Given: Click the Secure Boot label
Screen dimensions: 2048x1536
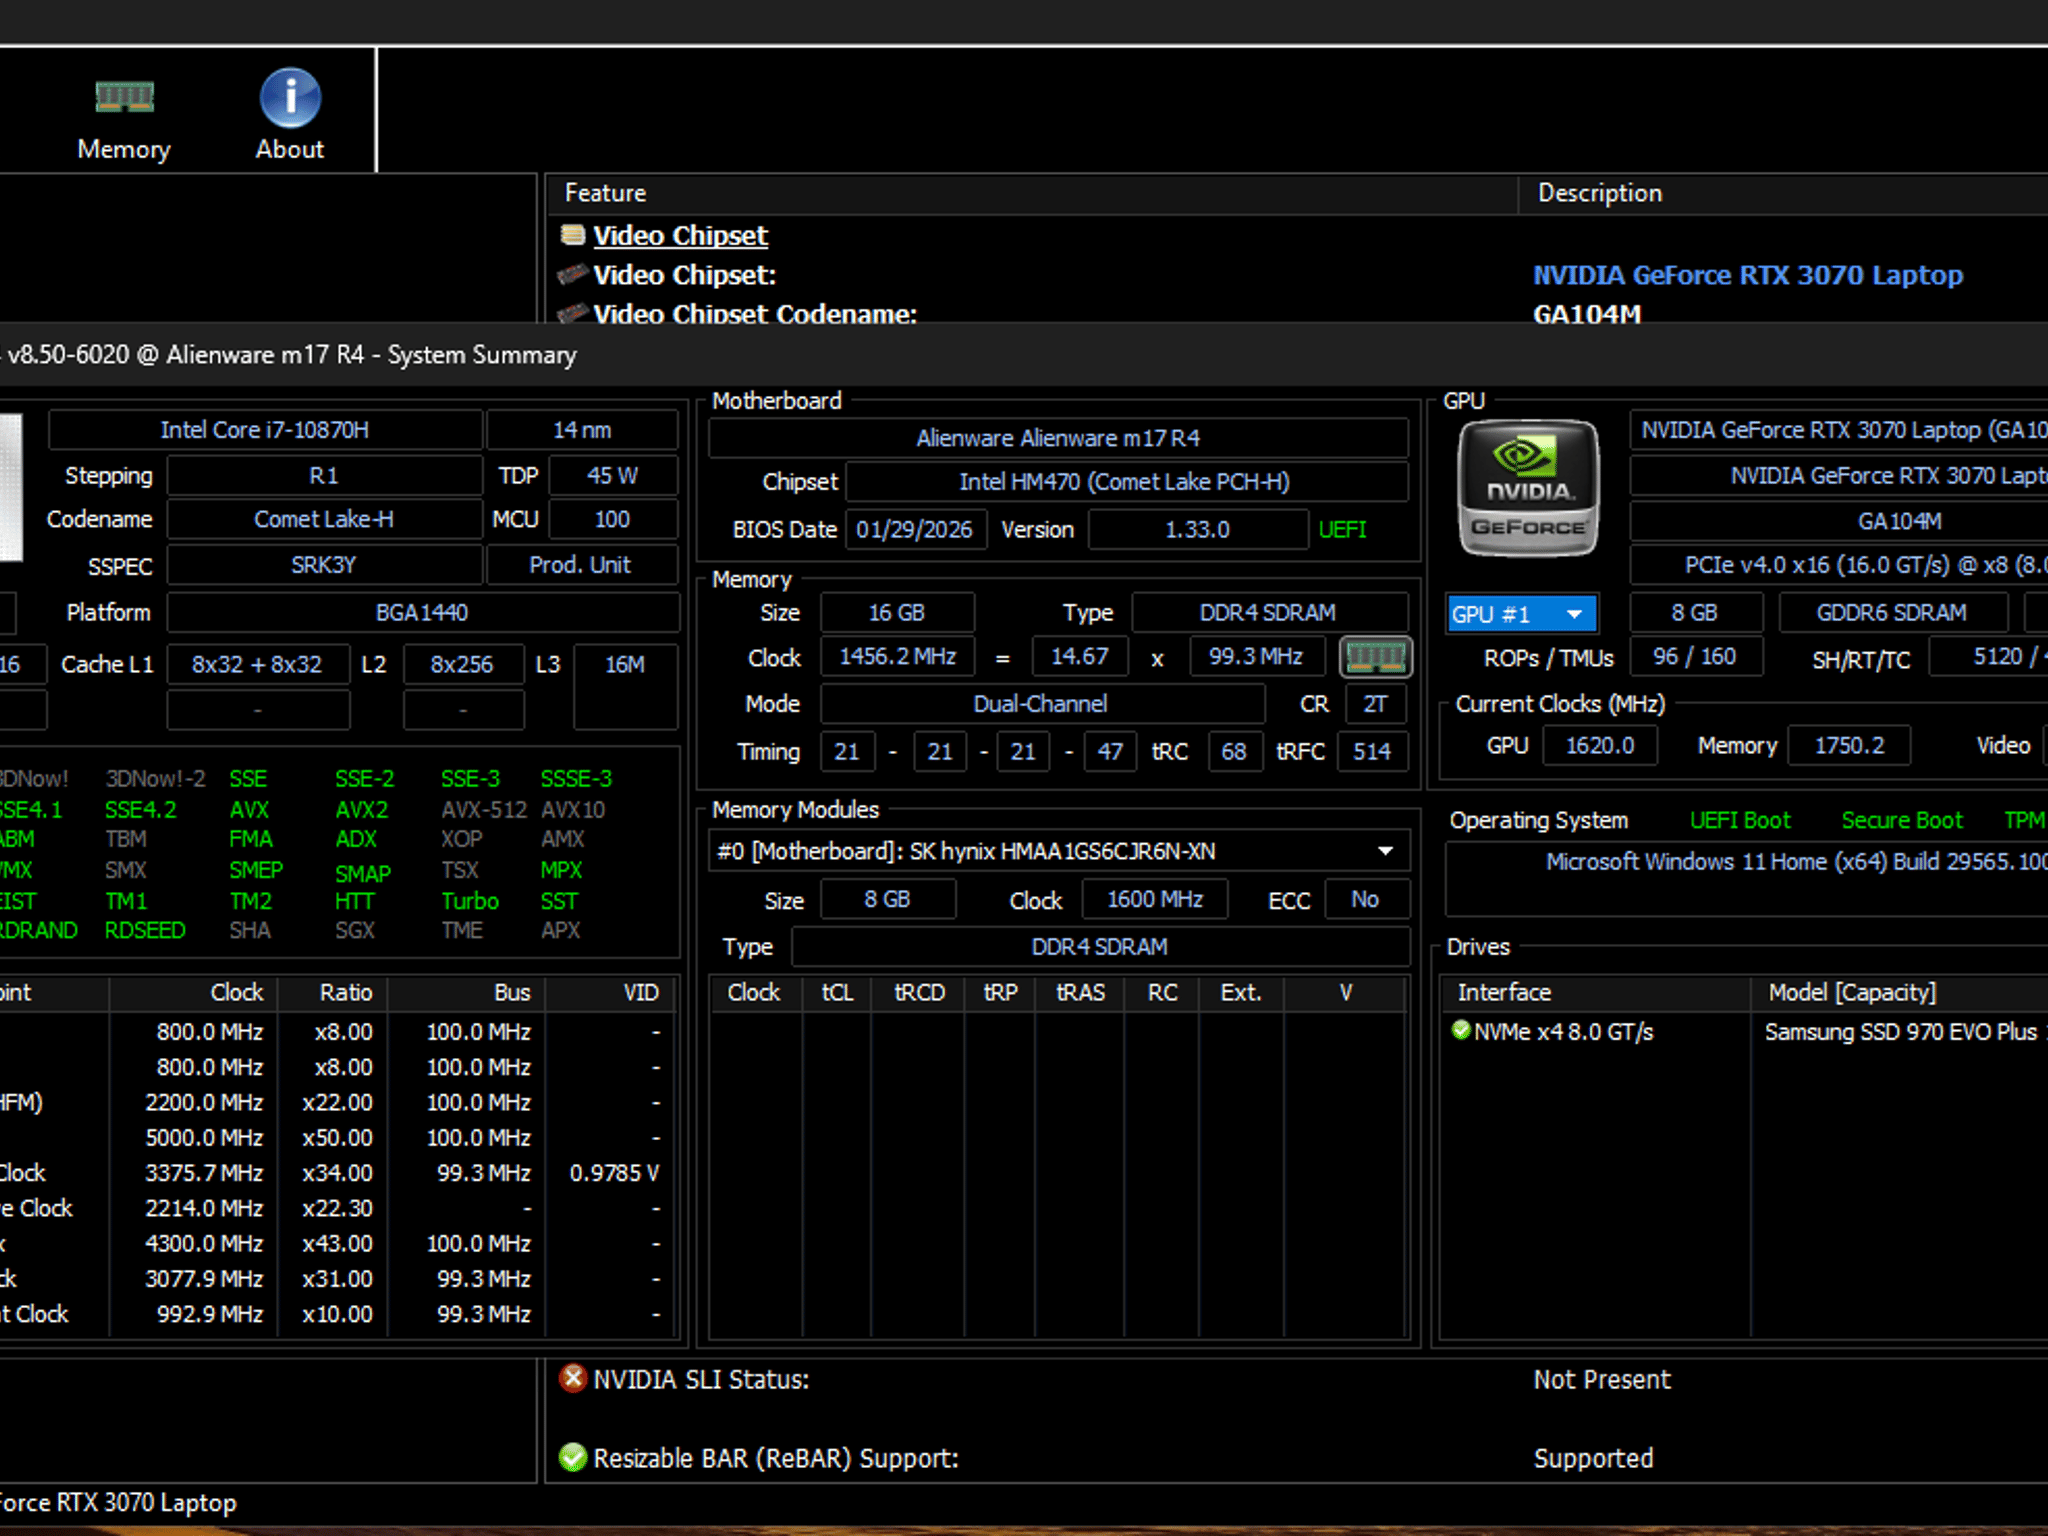Looking at the screenshot, I should tap(1902, 821).
